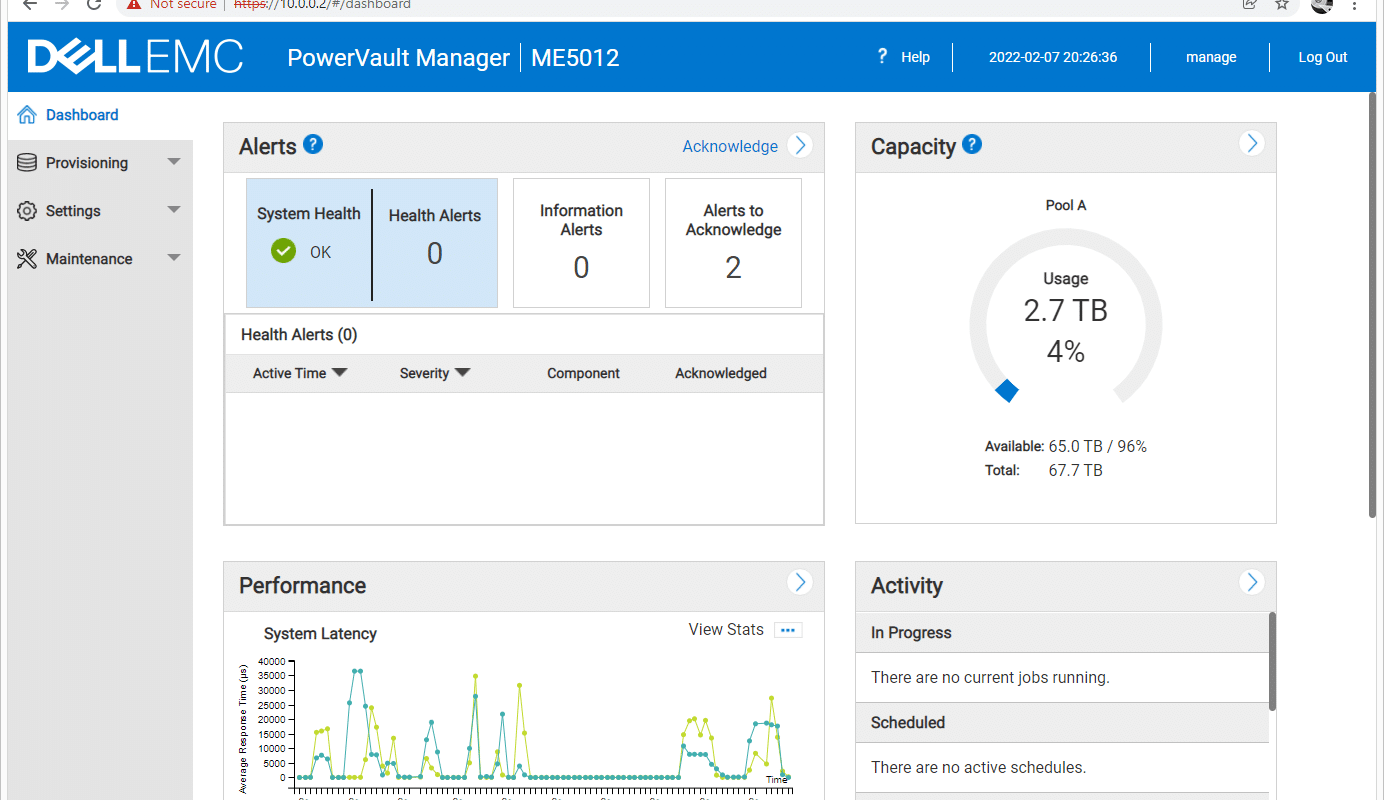Go back in browser
This screenshot has height=800, width=1384.
pyautogui.click(x=29, y=4)
